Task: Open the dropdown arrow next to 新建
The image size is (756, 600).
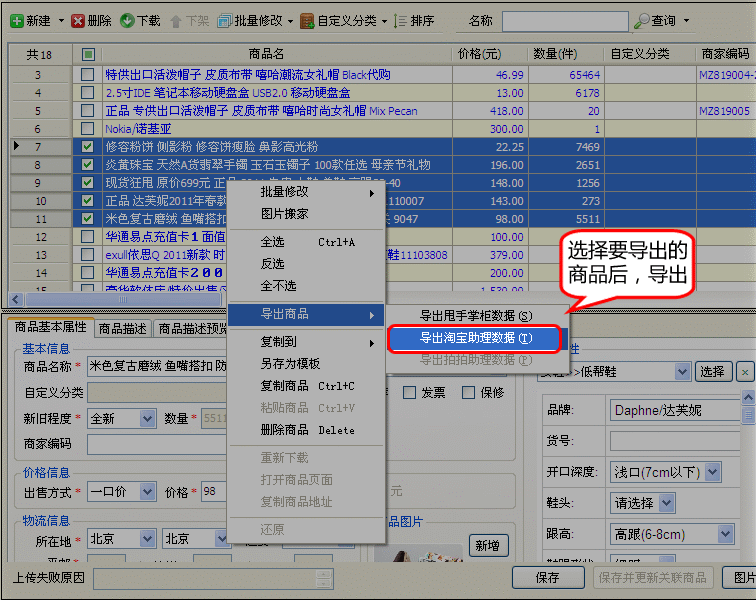Action: (61, 21)
